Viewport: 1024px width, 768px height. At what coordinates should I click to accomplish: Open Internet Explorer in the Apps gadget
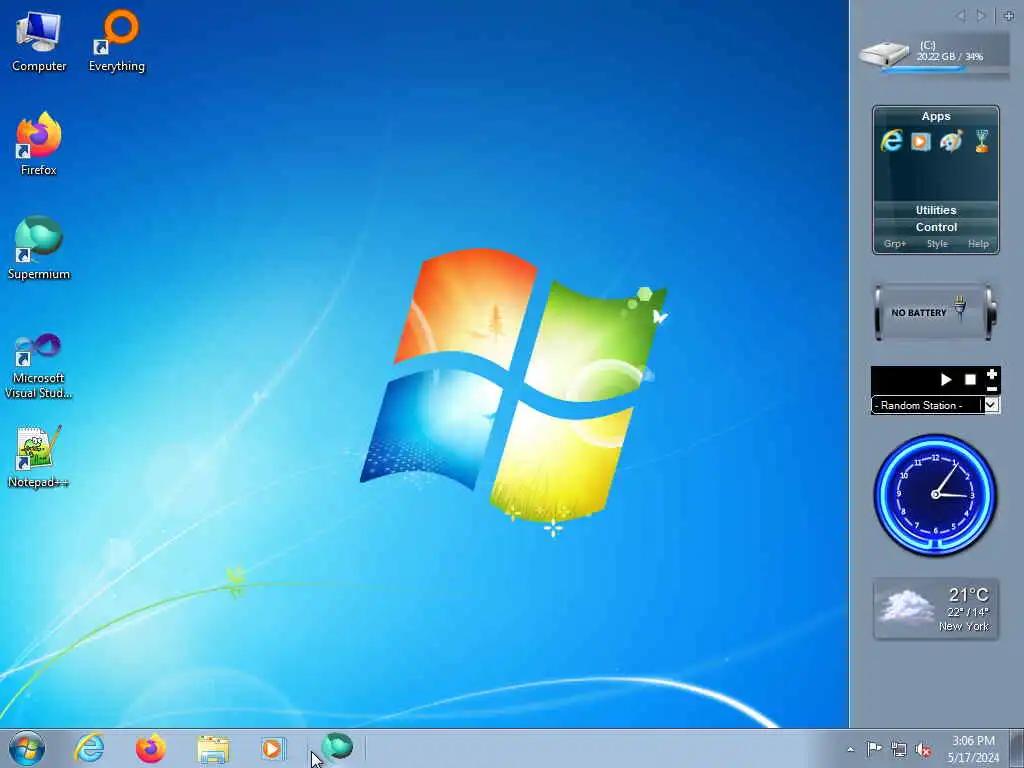tap(891, 141)
